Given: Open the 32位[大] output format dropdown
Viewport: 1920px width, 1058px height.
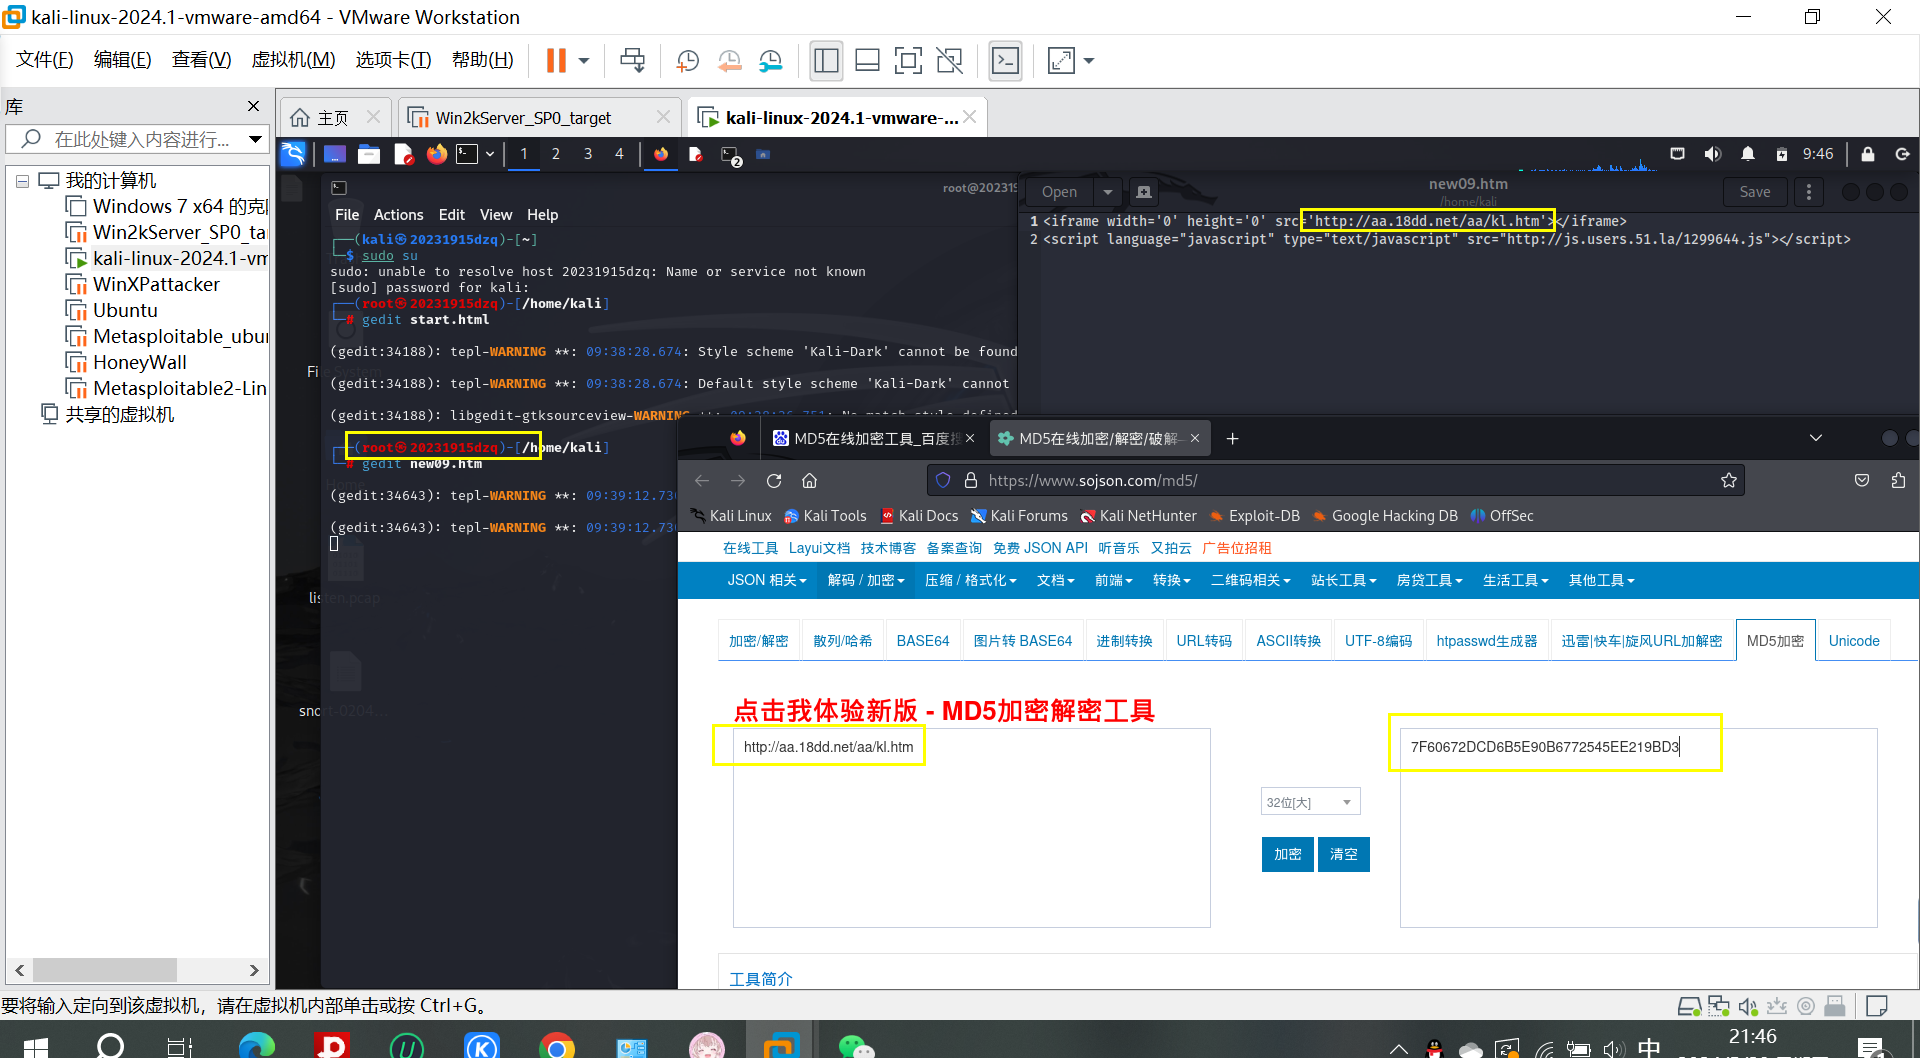Looking at the screenshot, I should pos(1310,802).
